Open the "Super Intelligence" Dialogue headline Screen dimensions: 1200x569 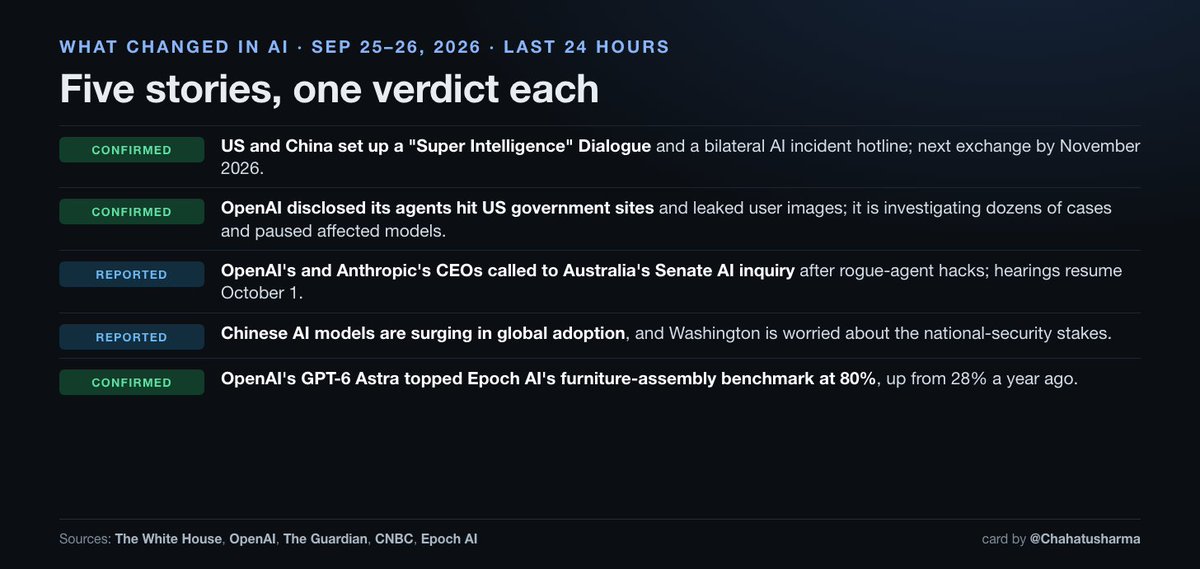point(436,146)
